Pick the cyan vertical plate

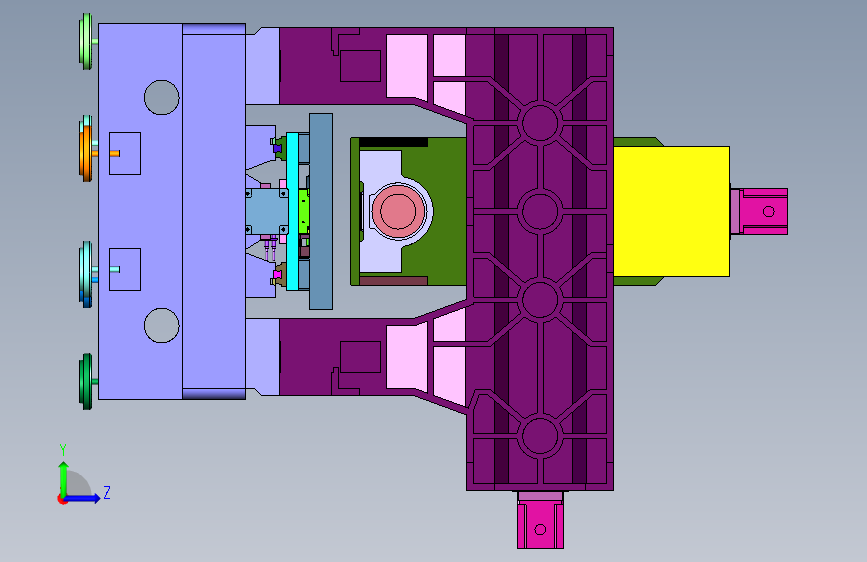(293, 211)
